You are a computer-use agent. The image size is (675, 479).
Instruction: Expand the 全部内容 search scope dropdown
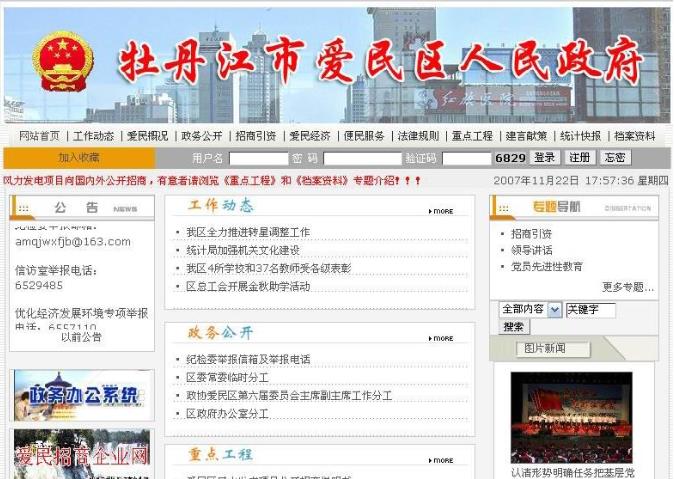coord(555,310)
